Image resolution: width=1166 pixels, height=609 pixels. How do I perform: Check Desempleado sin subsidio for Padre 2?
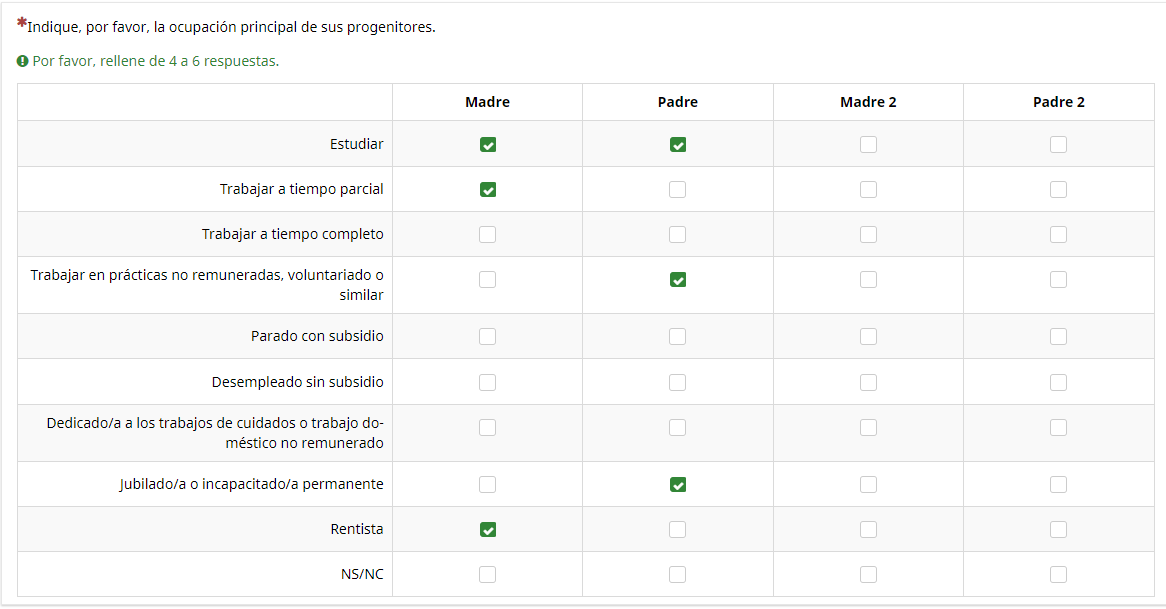pyautogui.click(x=1058, y=382)
